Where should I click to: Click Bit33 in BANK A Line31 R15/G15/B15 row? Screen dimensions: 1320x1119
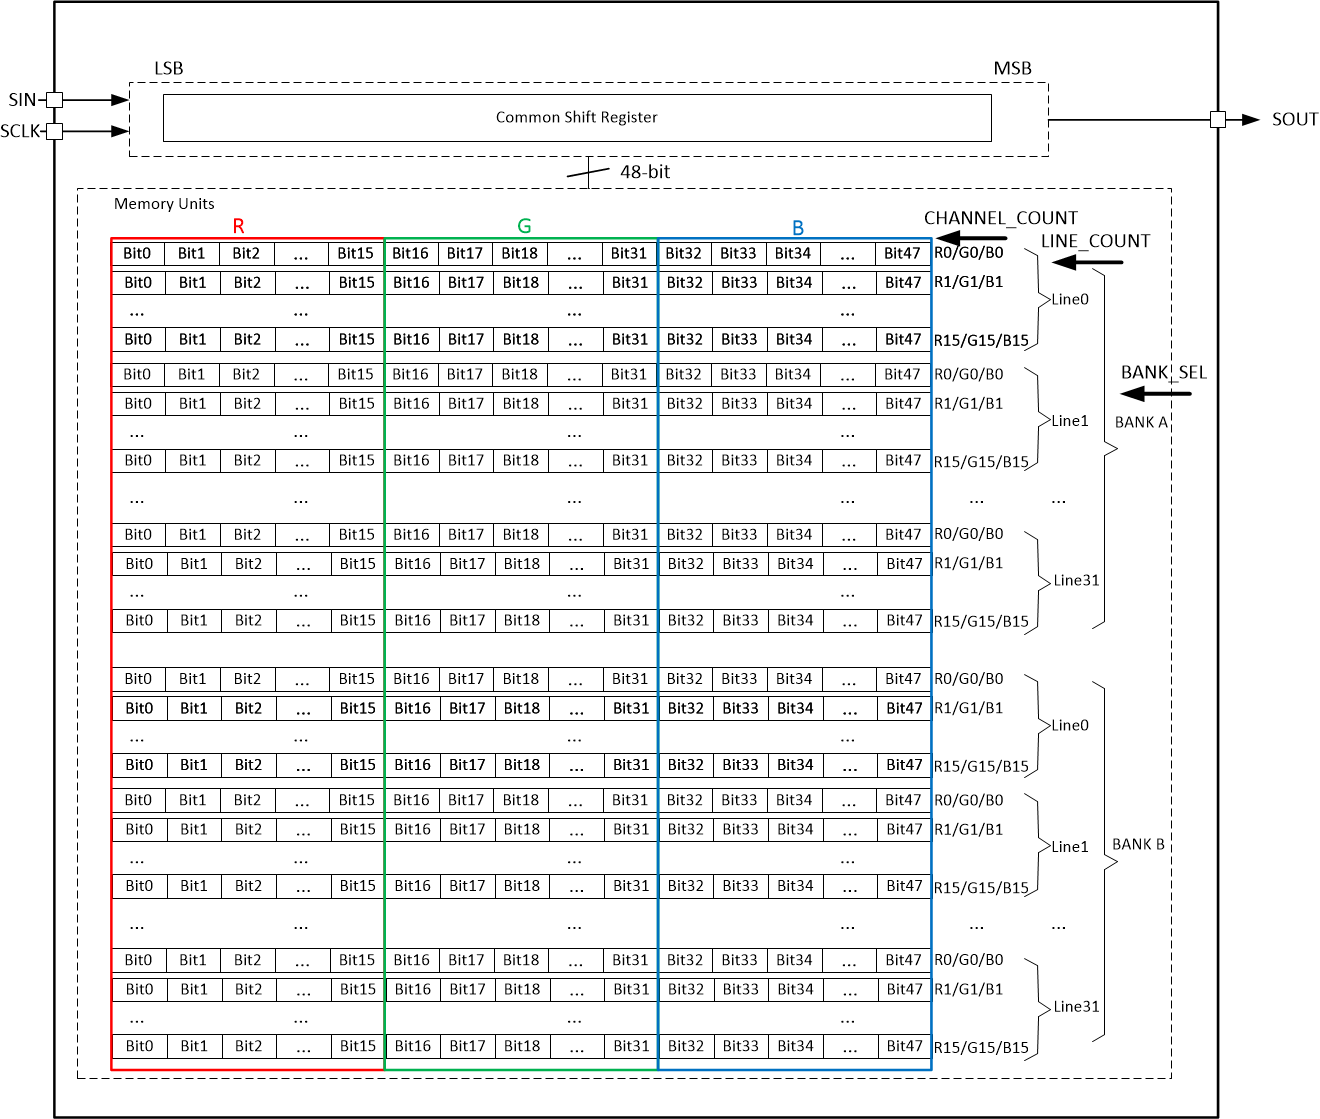point(740,620)
